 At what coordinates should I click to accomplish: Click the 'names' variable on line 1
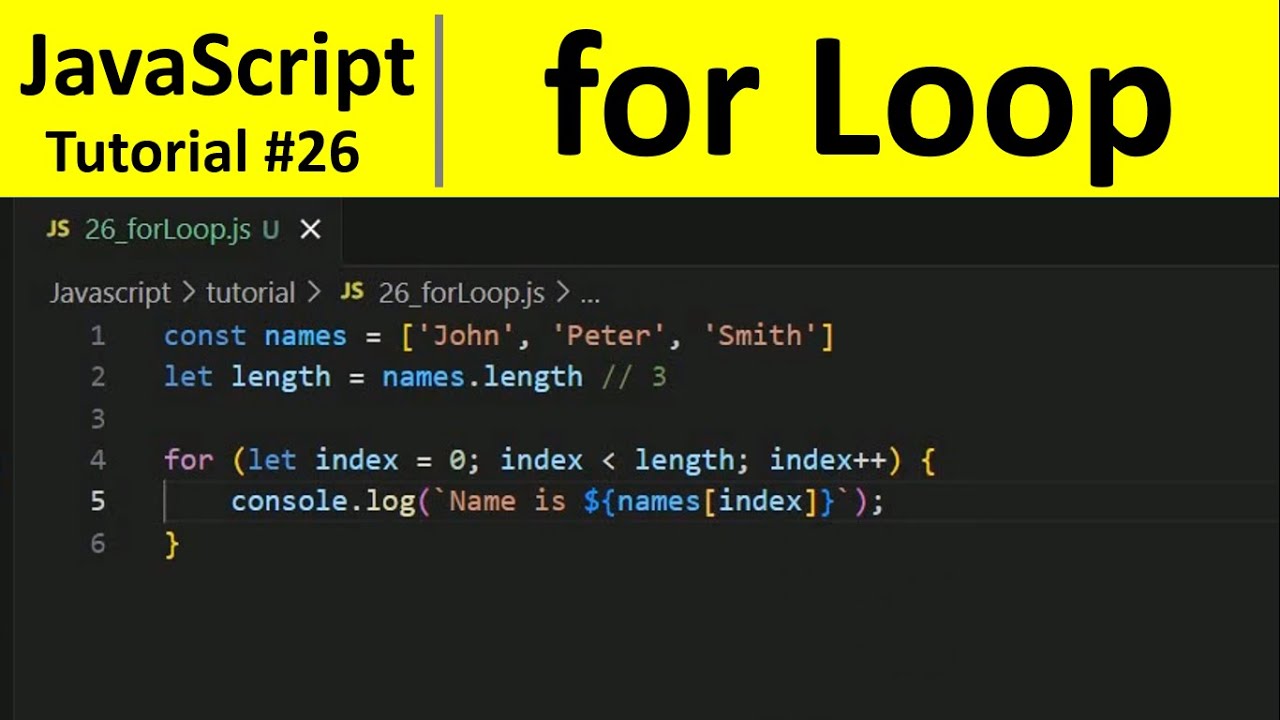[306, 336]
